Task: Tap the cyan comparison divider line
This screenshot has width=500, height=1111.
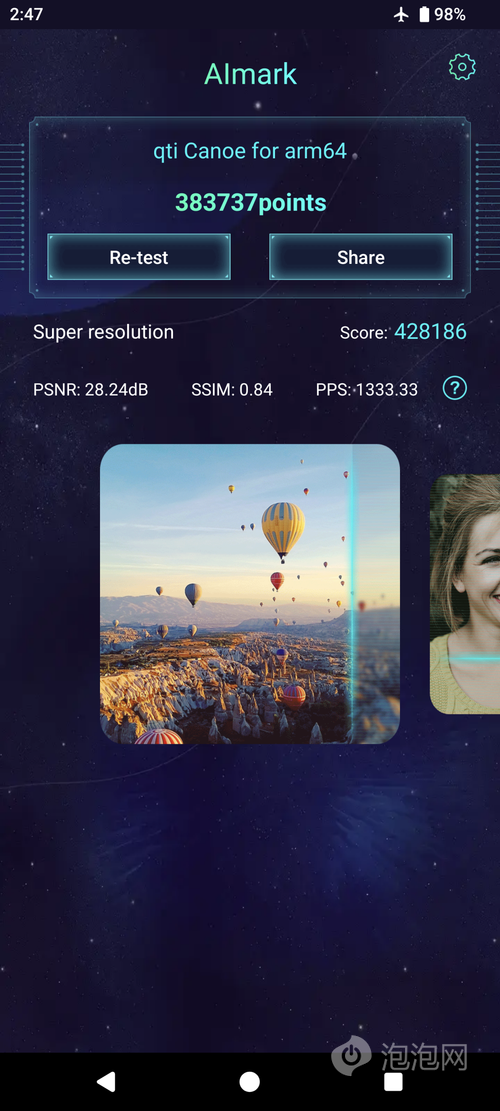Action: click(352, 594)
